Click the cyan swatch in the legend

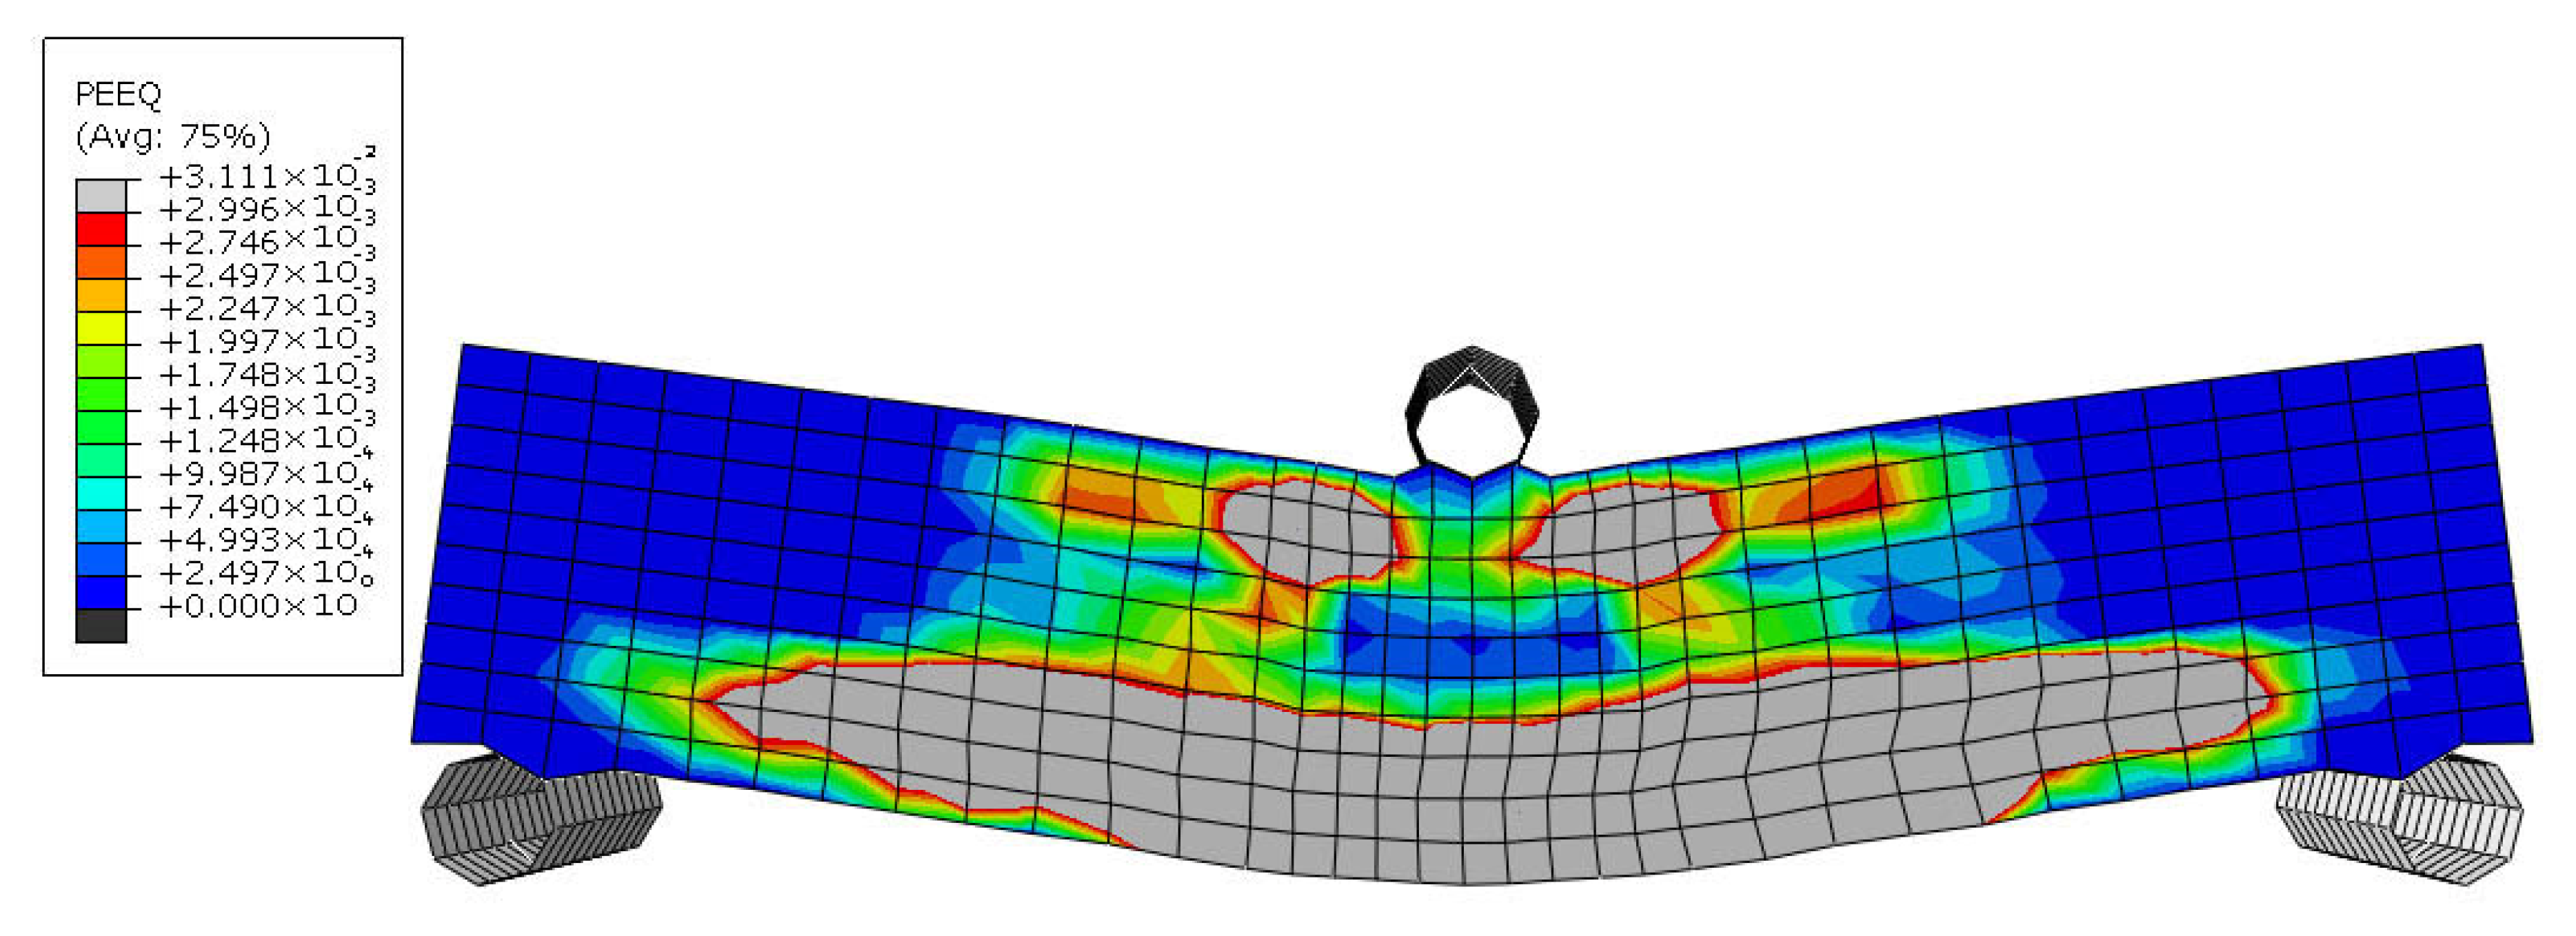(101, 493)
